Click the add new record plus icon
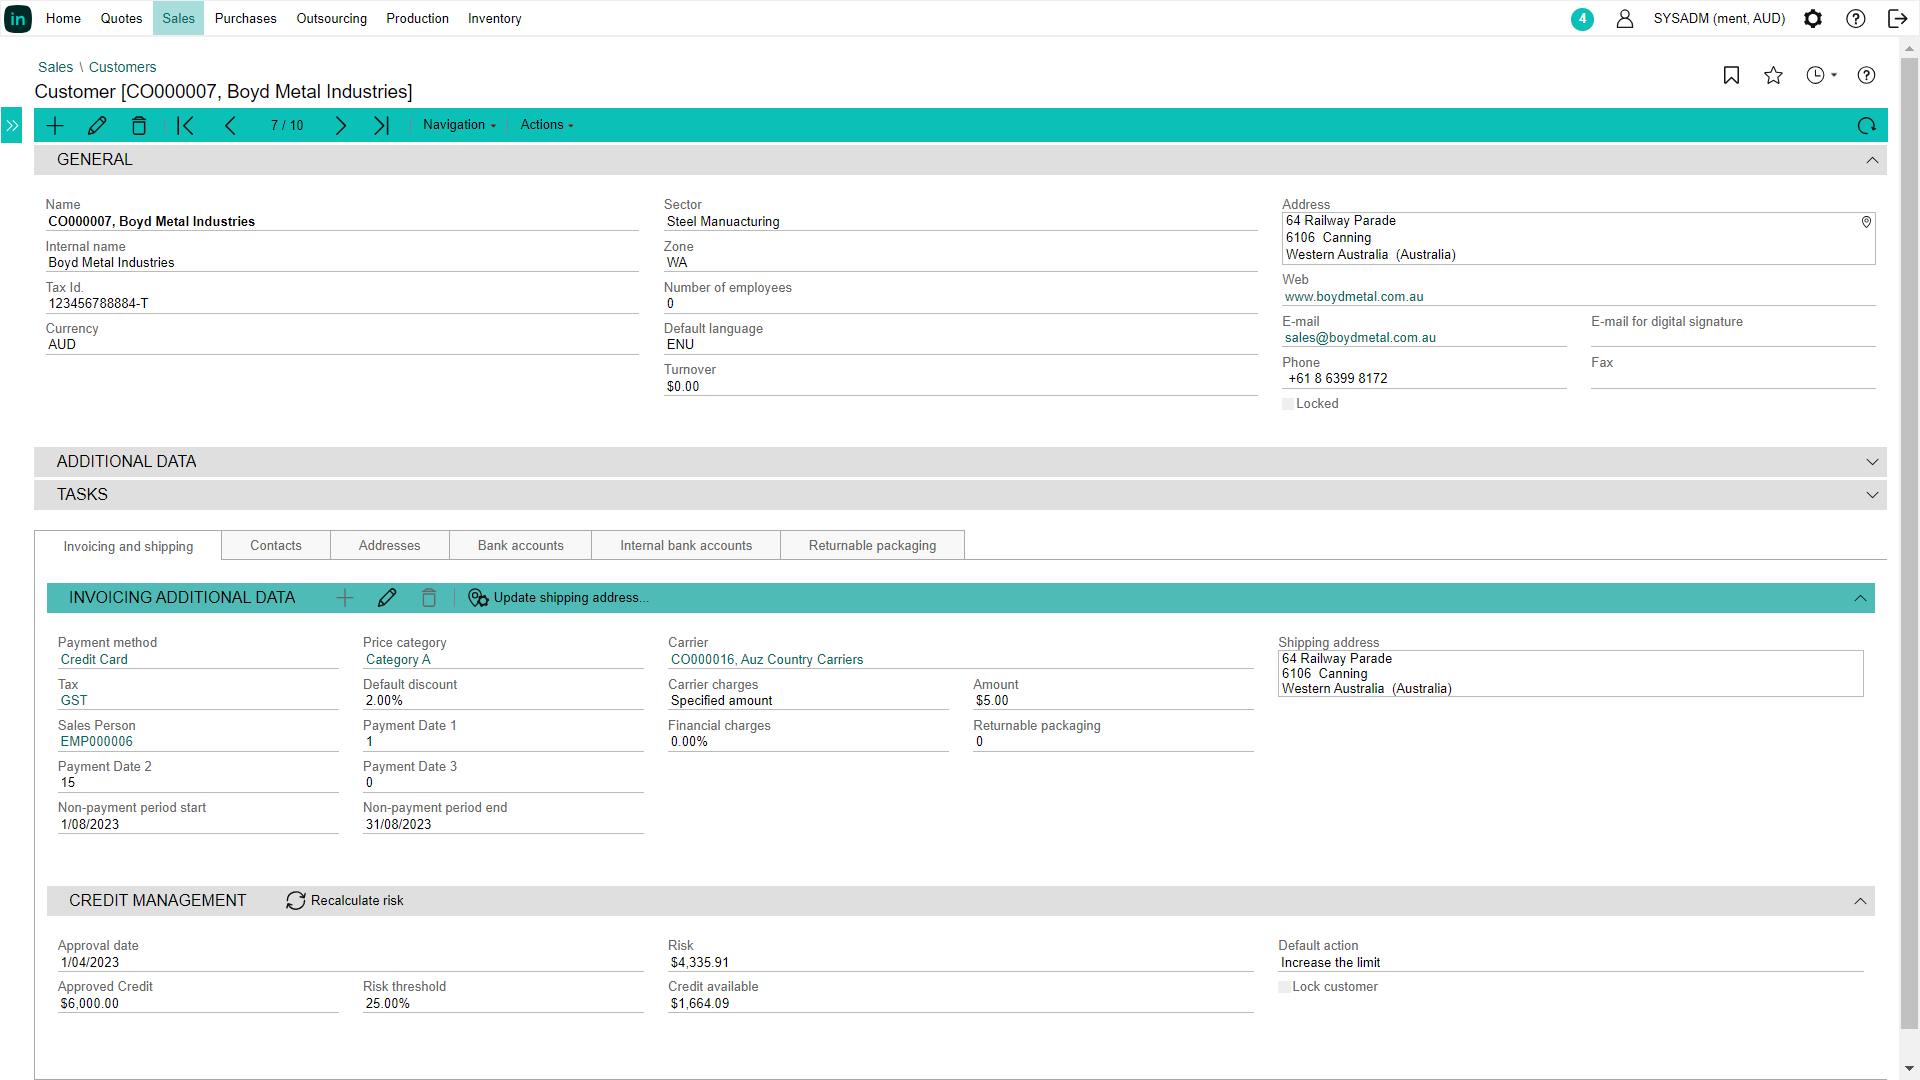 click(55, 125)
